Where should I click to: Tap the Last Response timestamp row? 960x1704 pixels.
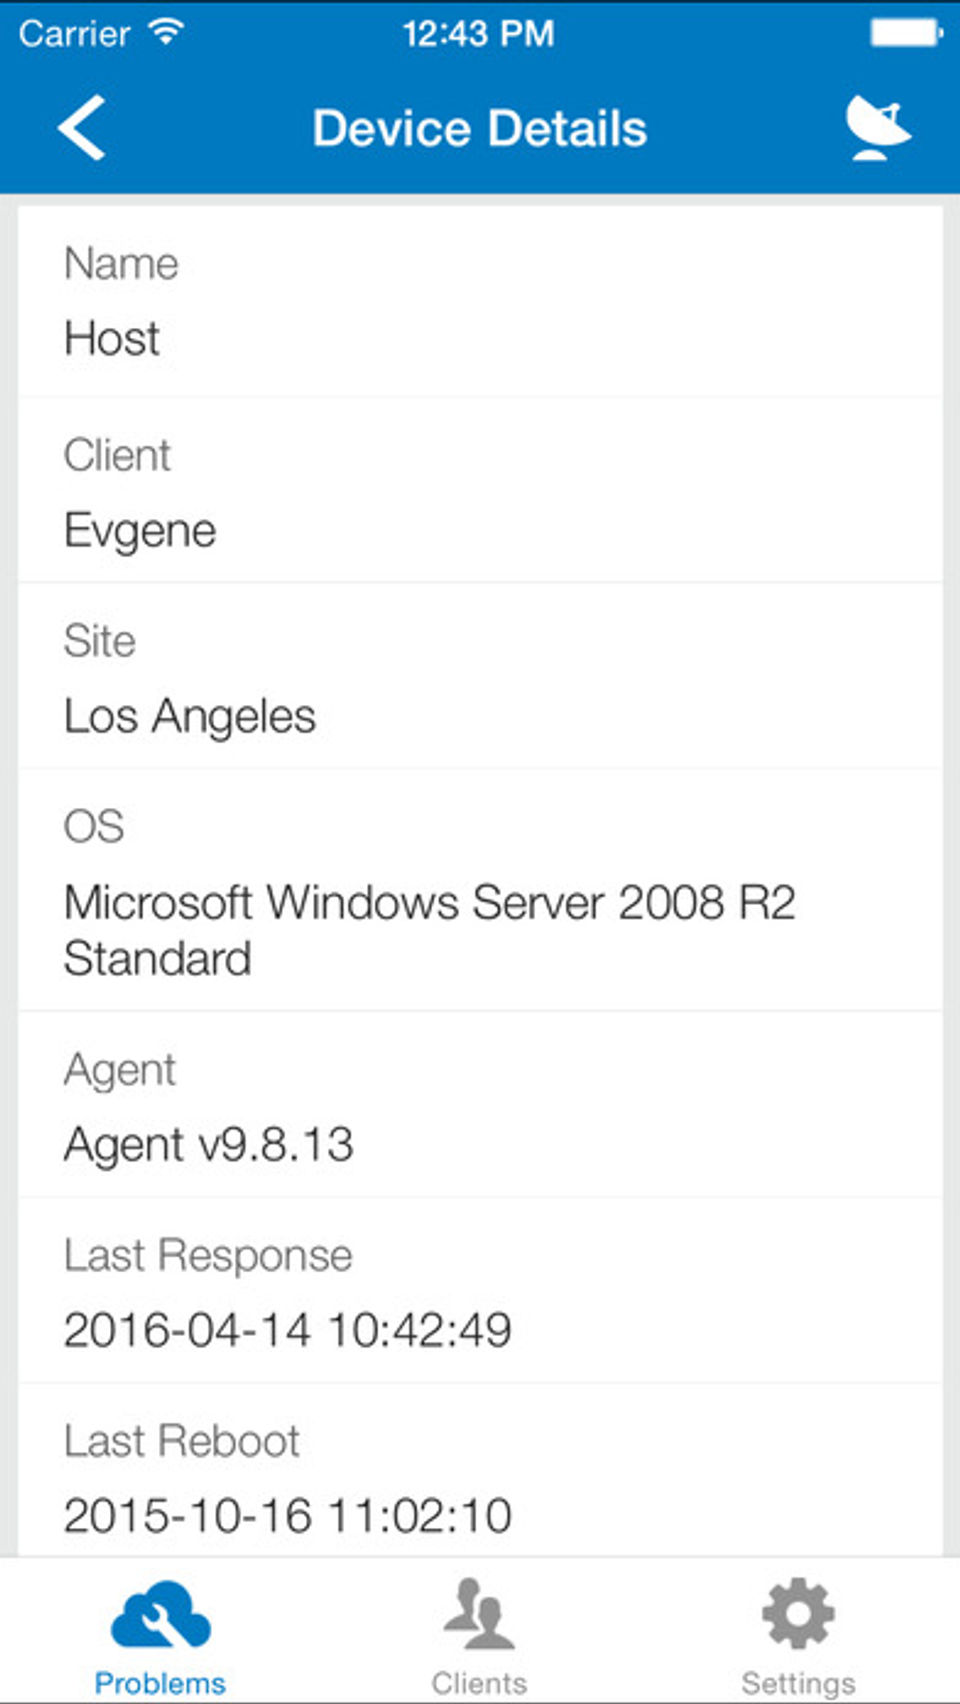[480, 1292]
